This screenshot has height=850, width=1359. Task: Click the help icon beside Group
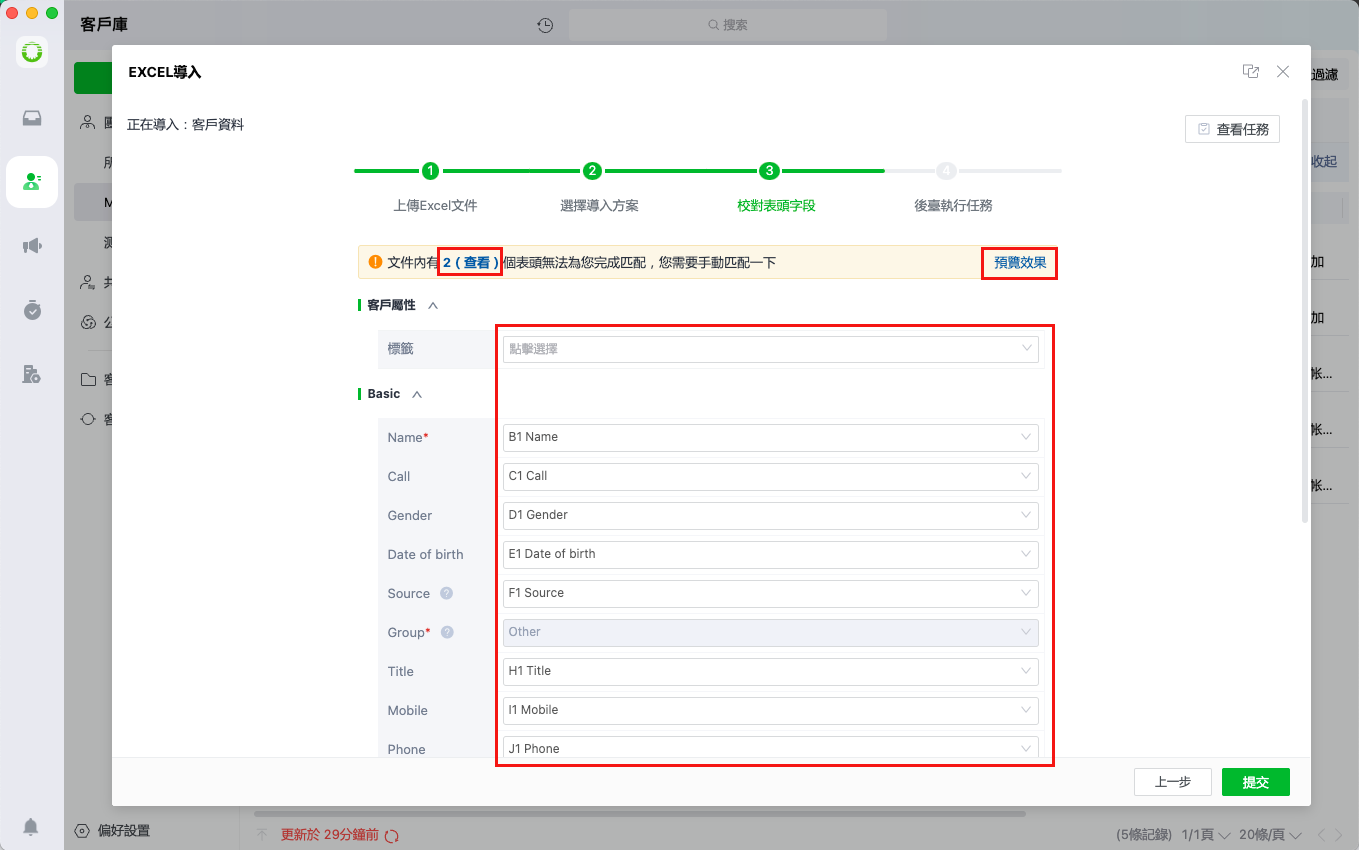point(447,632)
